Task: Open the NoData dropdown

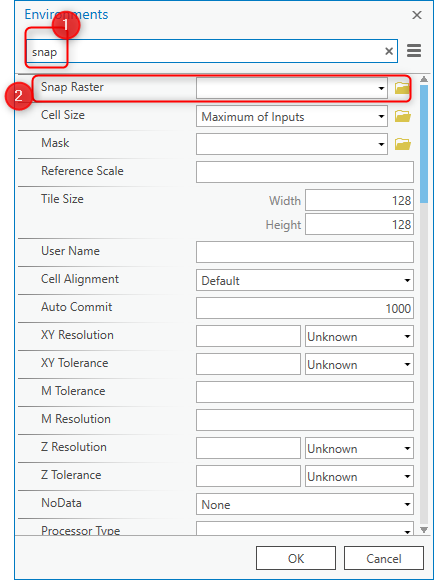Action: pyautogui.click(x=305, y=504)
